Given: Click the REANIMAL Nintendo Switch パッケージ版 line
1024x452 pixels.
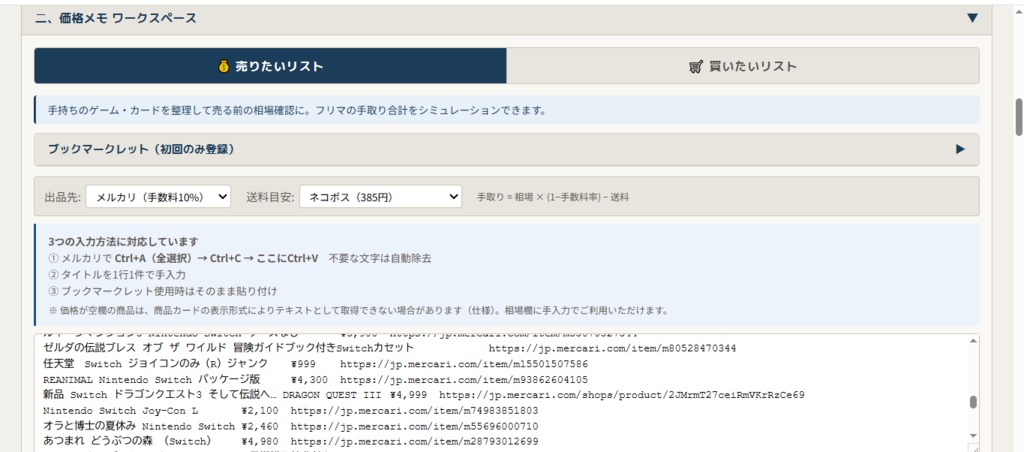Looking at the screenshot, I should pos(315,379).
